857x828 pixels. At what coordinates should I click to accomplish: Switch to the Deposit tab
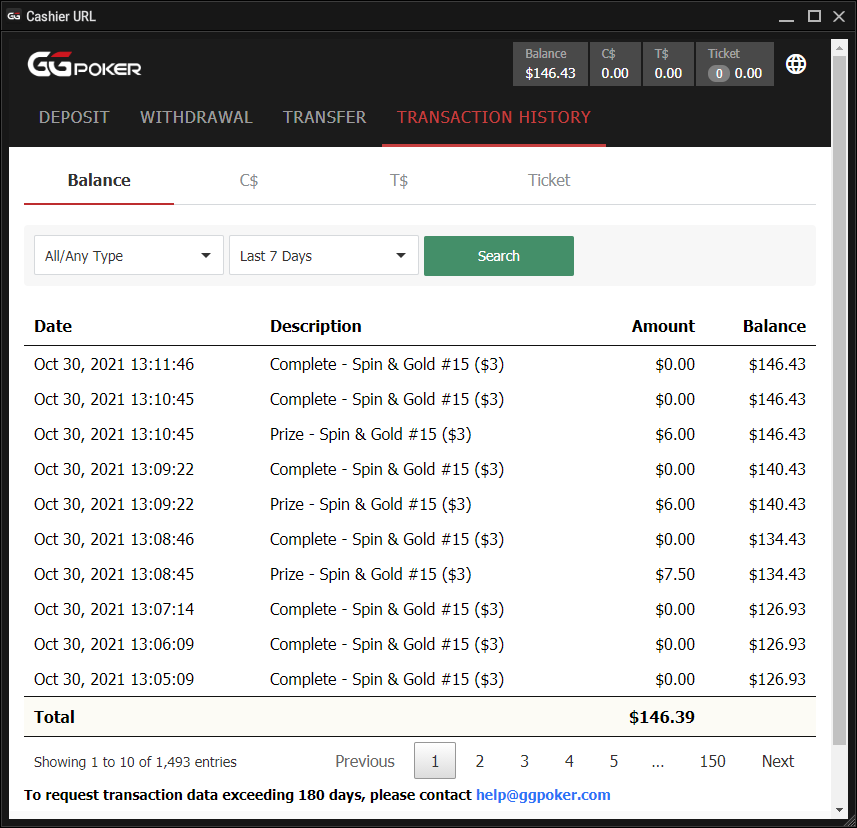(74, 117)
